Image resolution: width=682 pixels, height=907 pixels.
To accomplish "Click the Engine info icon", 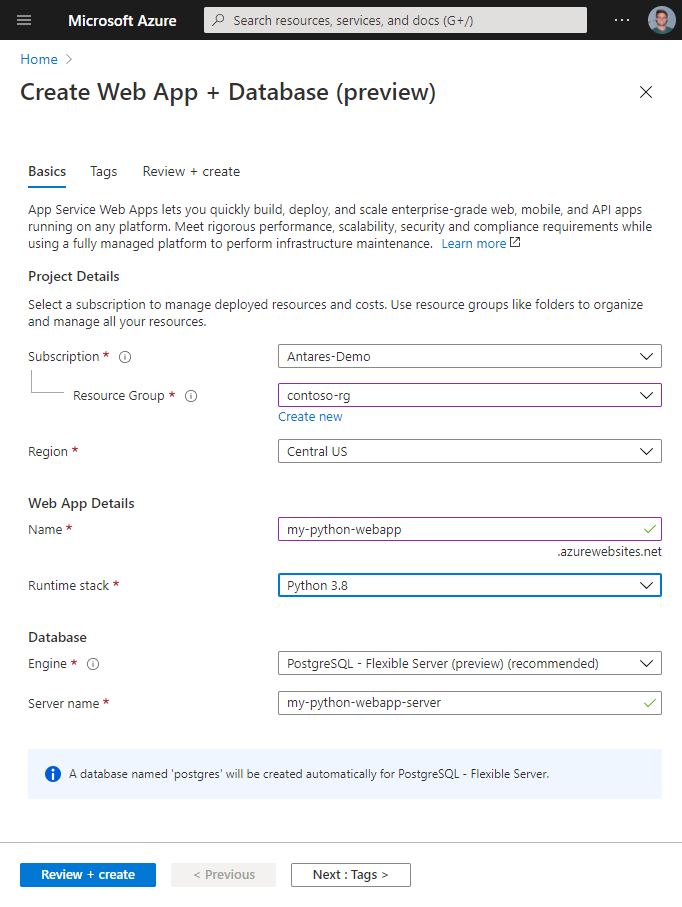I will pyautogui.click(x=93, y=664).
